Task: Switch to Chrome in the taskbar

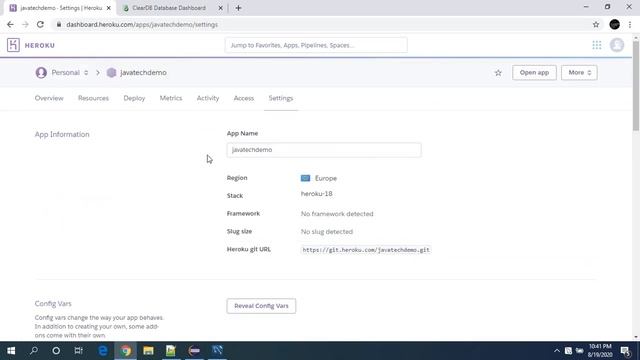Action: (x=126, y=351)
